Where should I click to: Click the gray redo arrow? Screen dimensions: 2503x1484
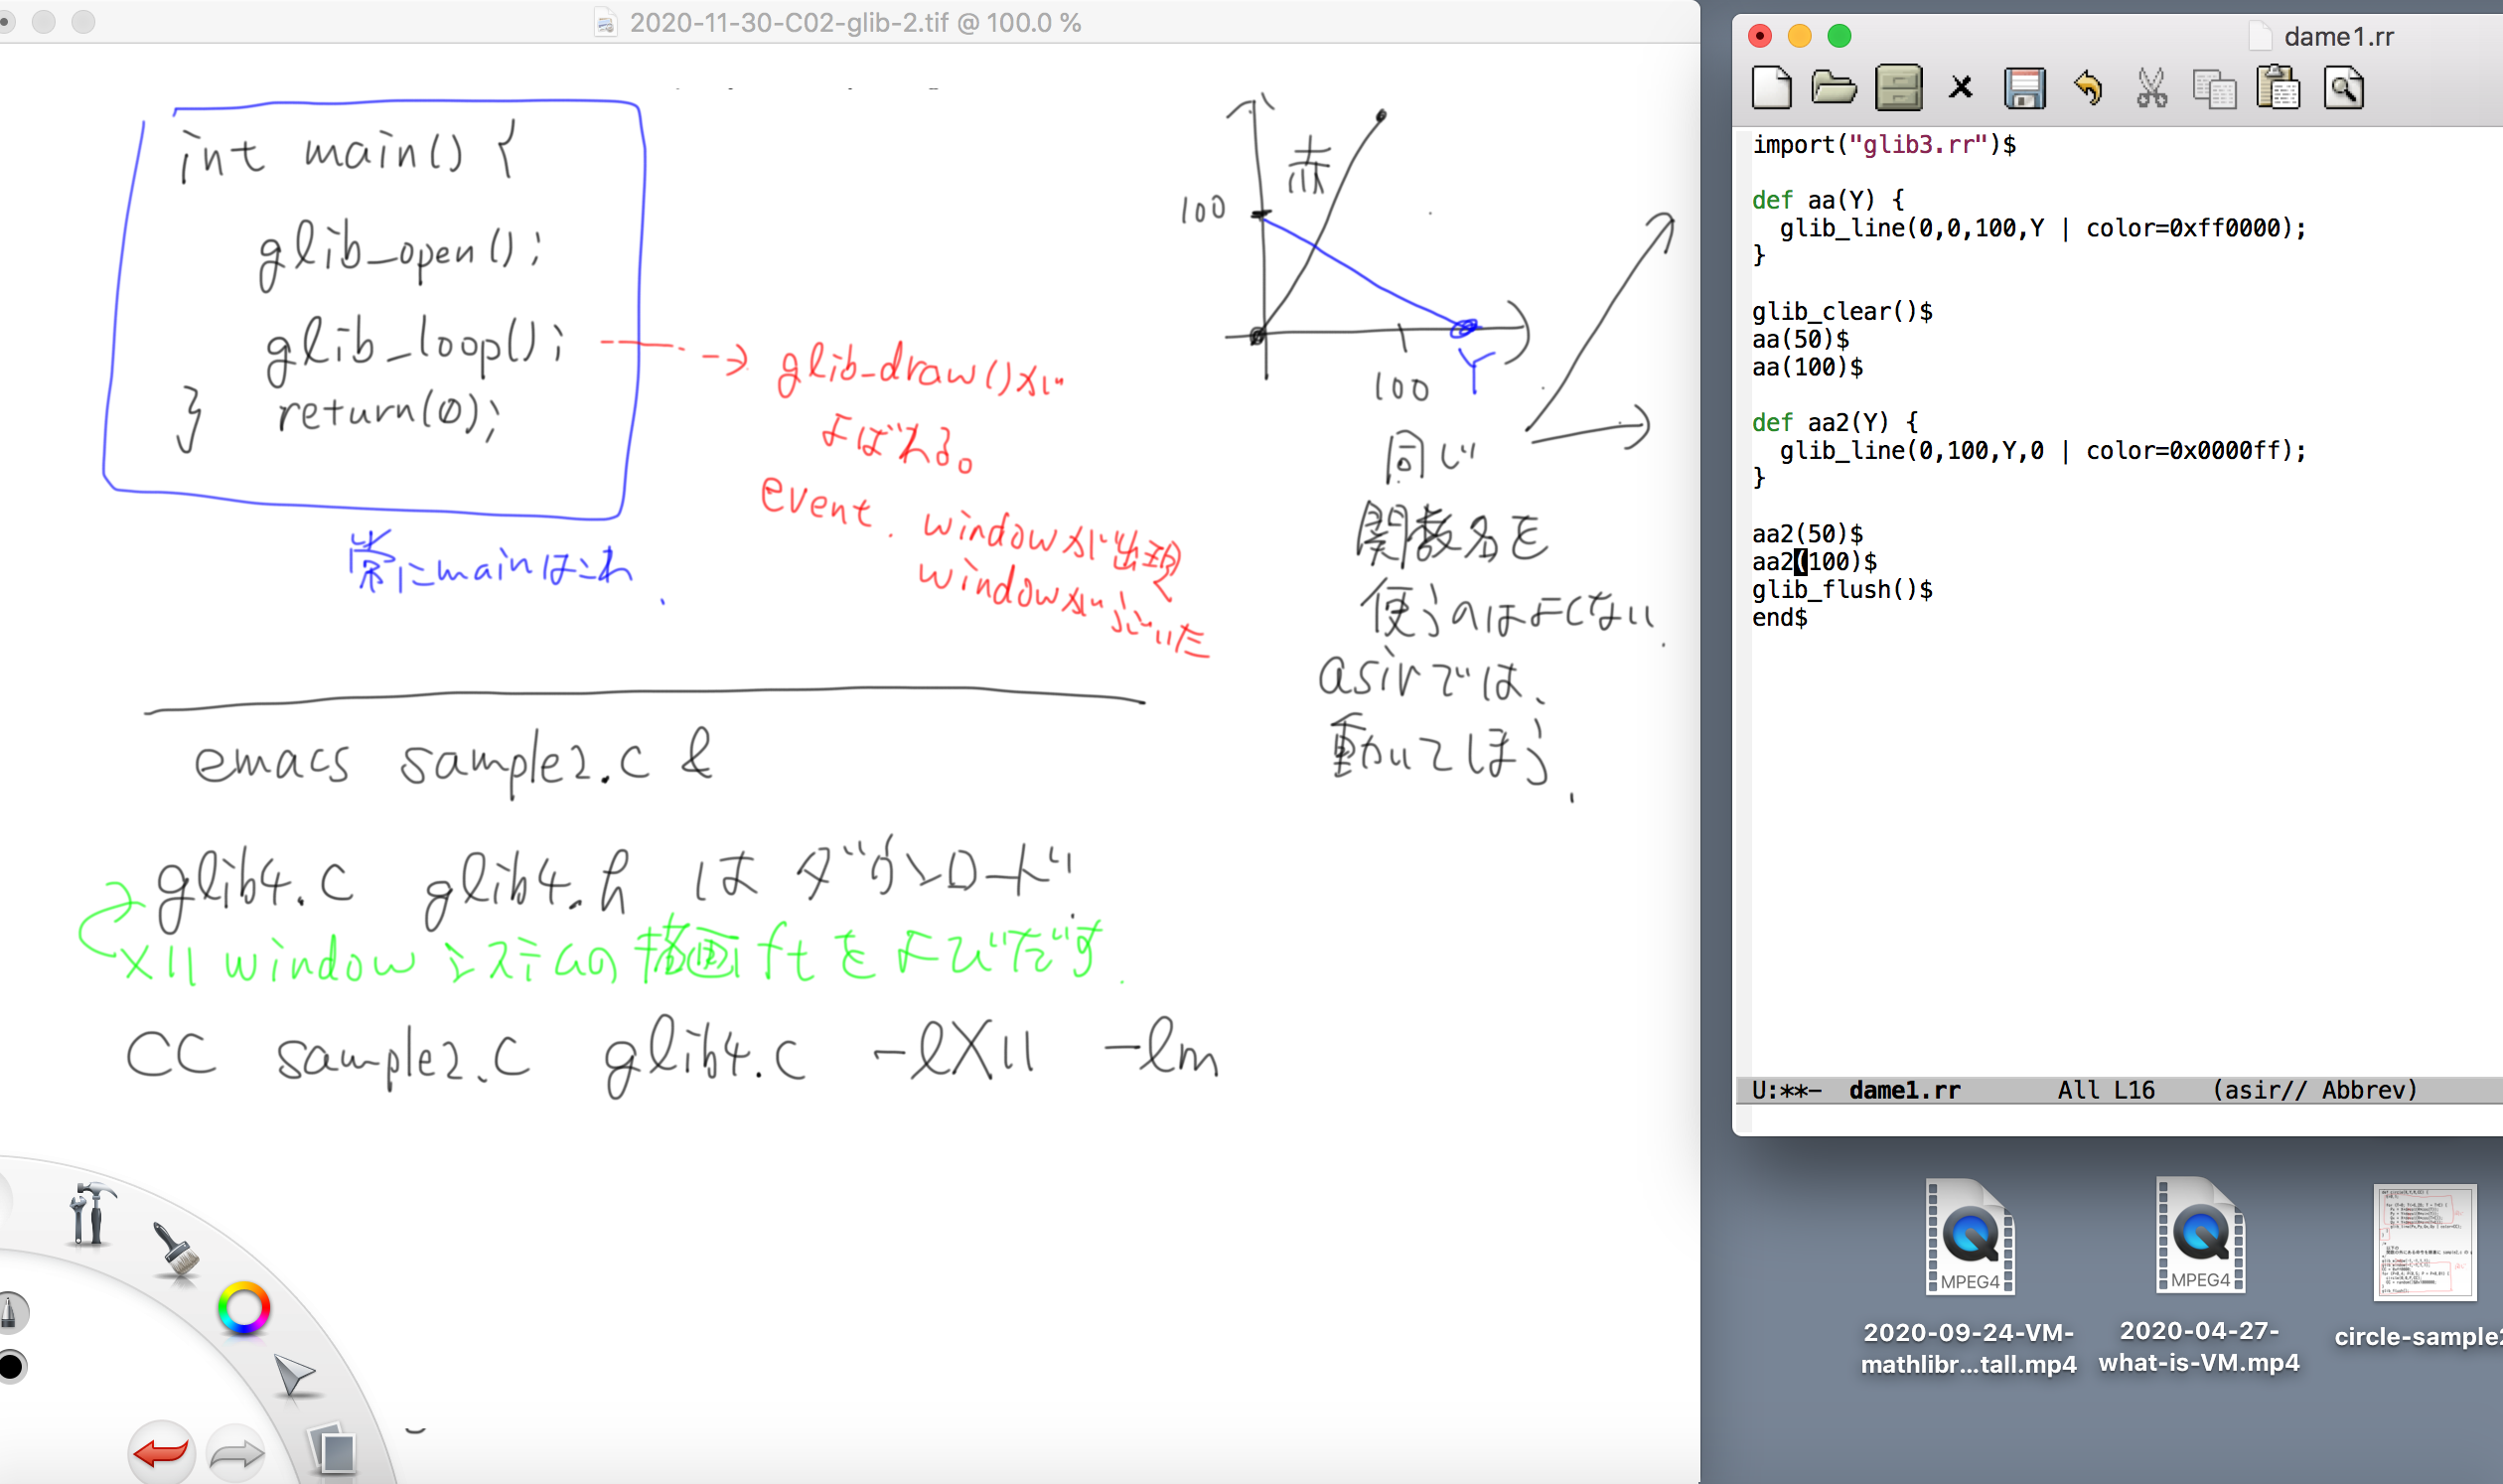(x=236, y=1454)
